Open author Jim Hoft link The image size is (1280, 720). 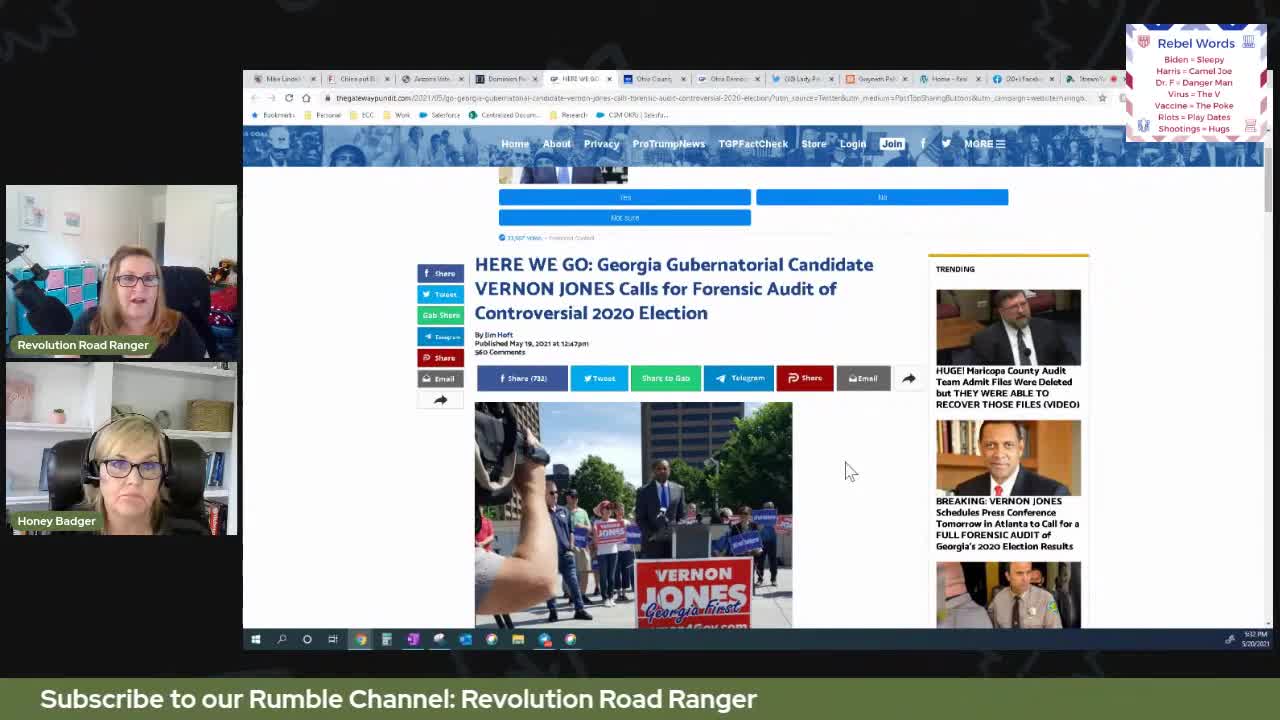point(499,335)
